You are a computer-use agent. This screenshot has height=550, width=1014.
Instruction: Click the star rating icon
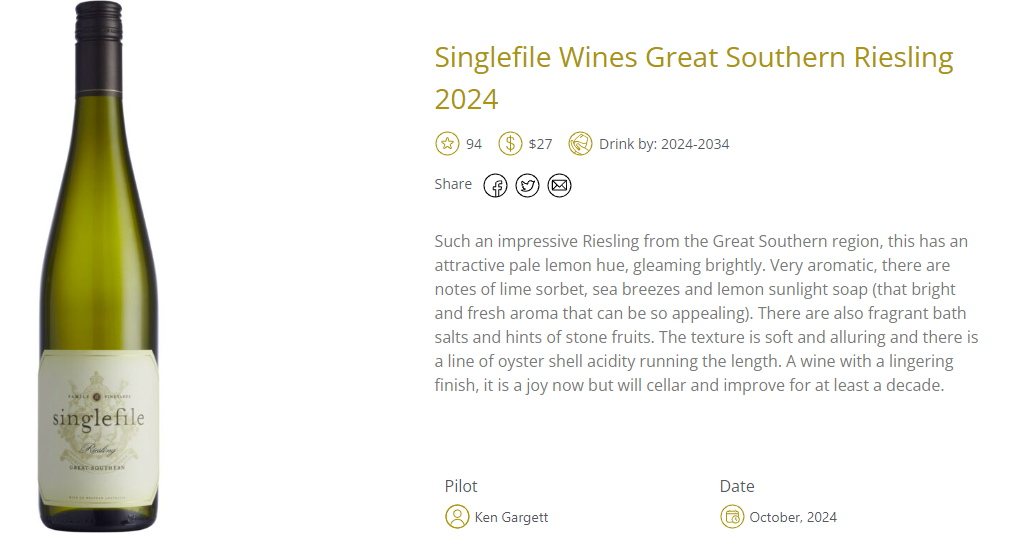447,144
